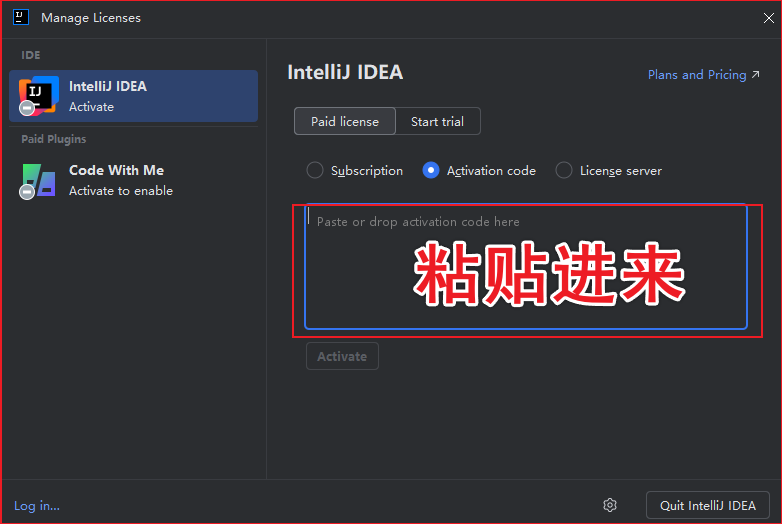782x524 pixels.
Task: Click the Log in... link
Action: pyautogui.click(x=37, y=506)
